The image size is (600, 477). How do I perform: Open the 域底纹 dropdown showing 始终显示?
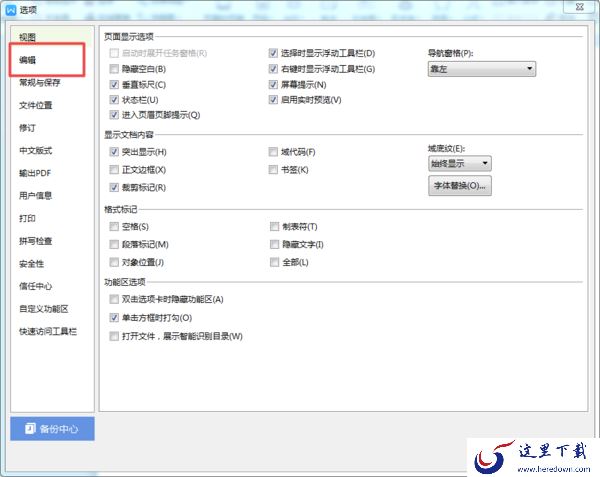[460, 164]
